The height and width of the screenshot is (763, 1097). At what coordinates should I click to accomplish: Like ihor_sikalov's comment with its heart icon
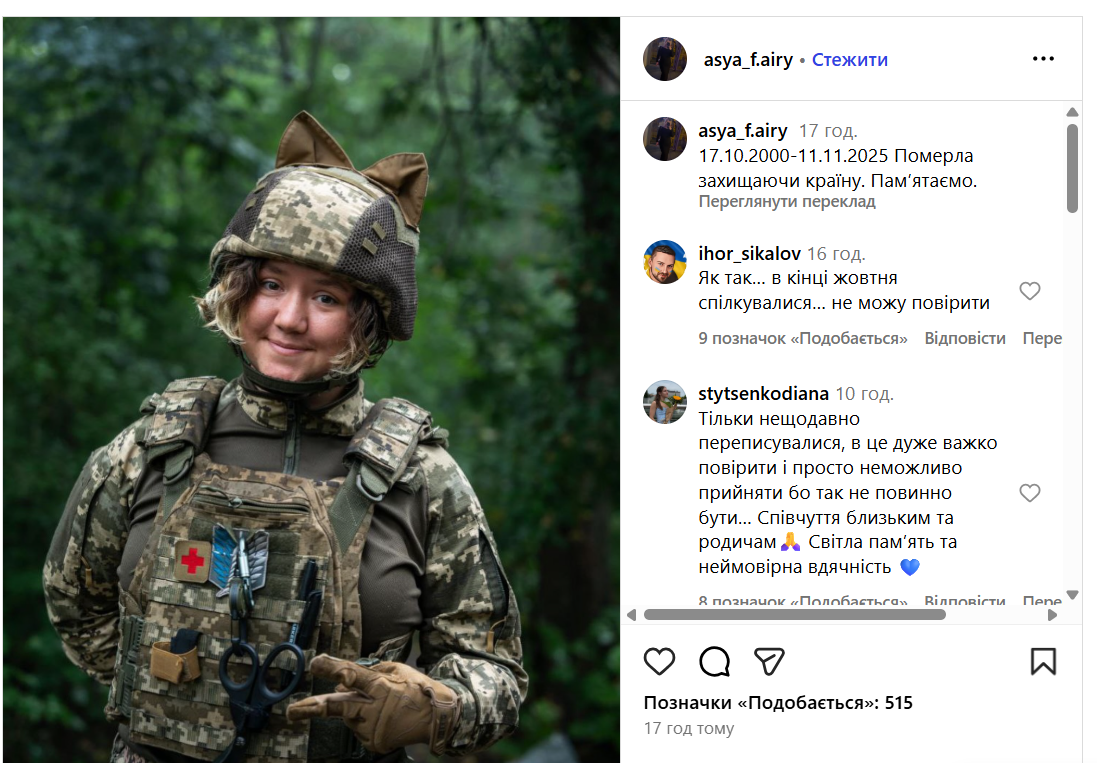1030,291
